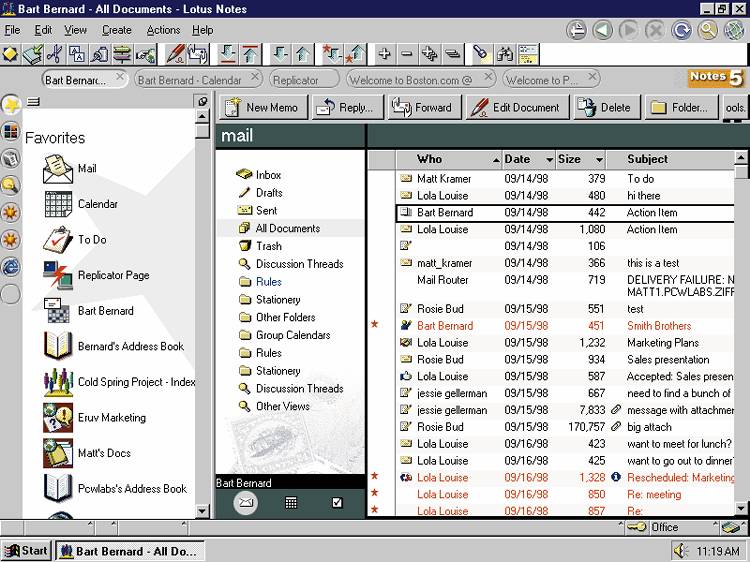Viewport: 750px width, 562px height.
Task: Open the Matt's Docs database icon
Action: [58, 453]
